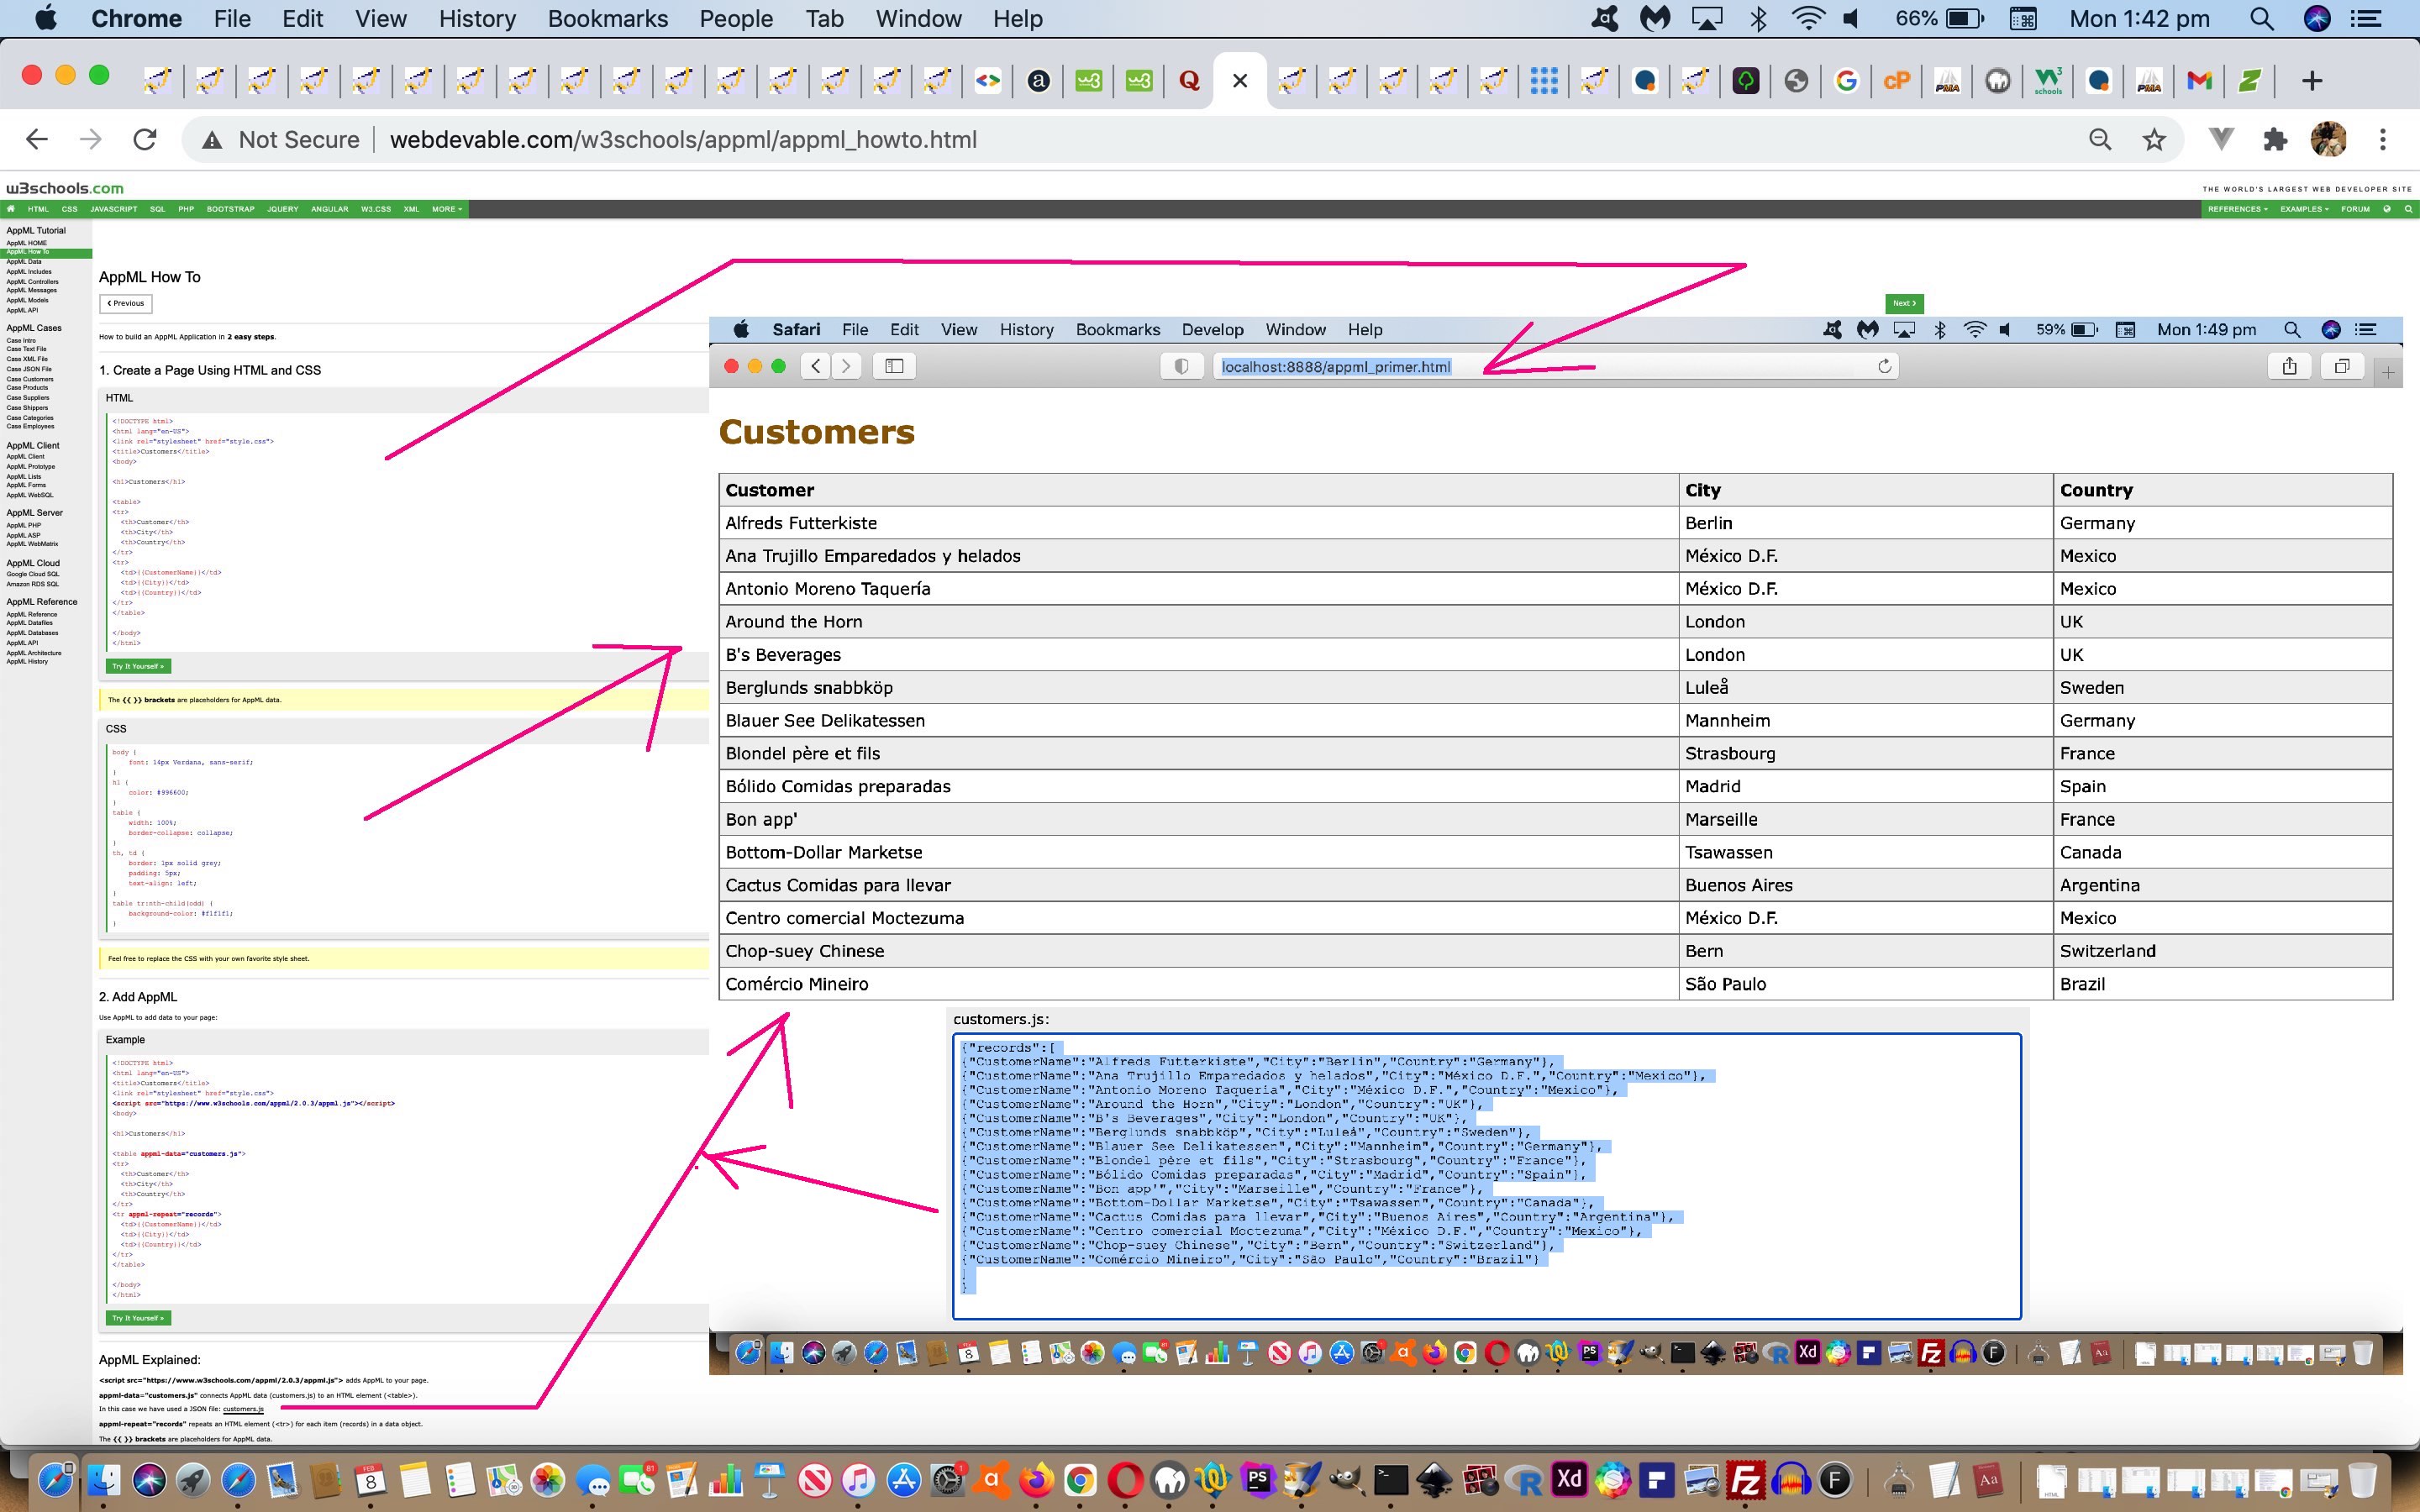
Task: Close the active Chrome tab
Action: click(x=1240, y=81)
